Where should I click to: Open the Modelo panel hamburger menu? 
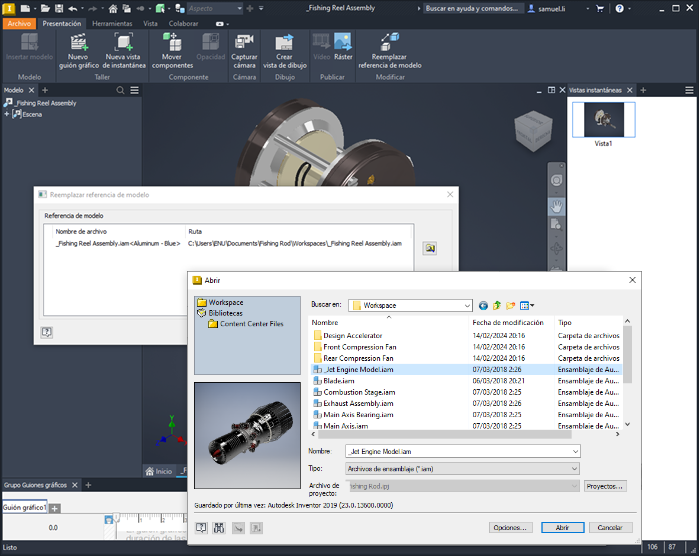coord(134,90)
